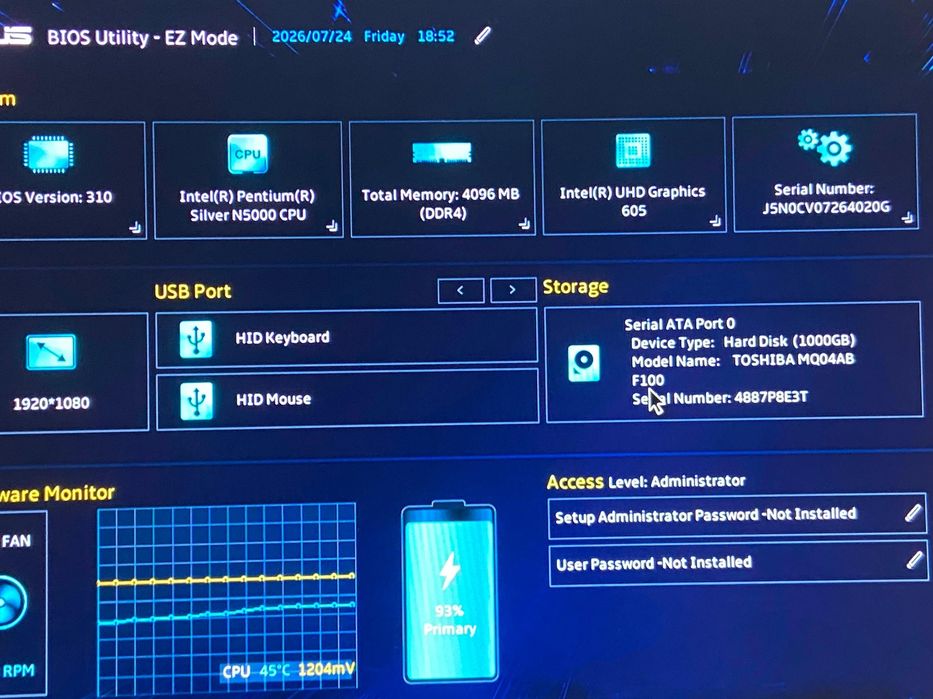Click the battery charging icon showing 93%

449,591
